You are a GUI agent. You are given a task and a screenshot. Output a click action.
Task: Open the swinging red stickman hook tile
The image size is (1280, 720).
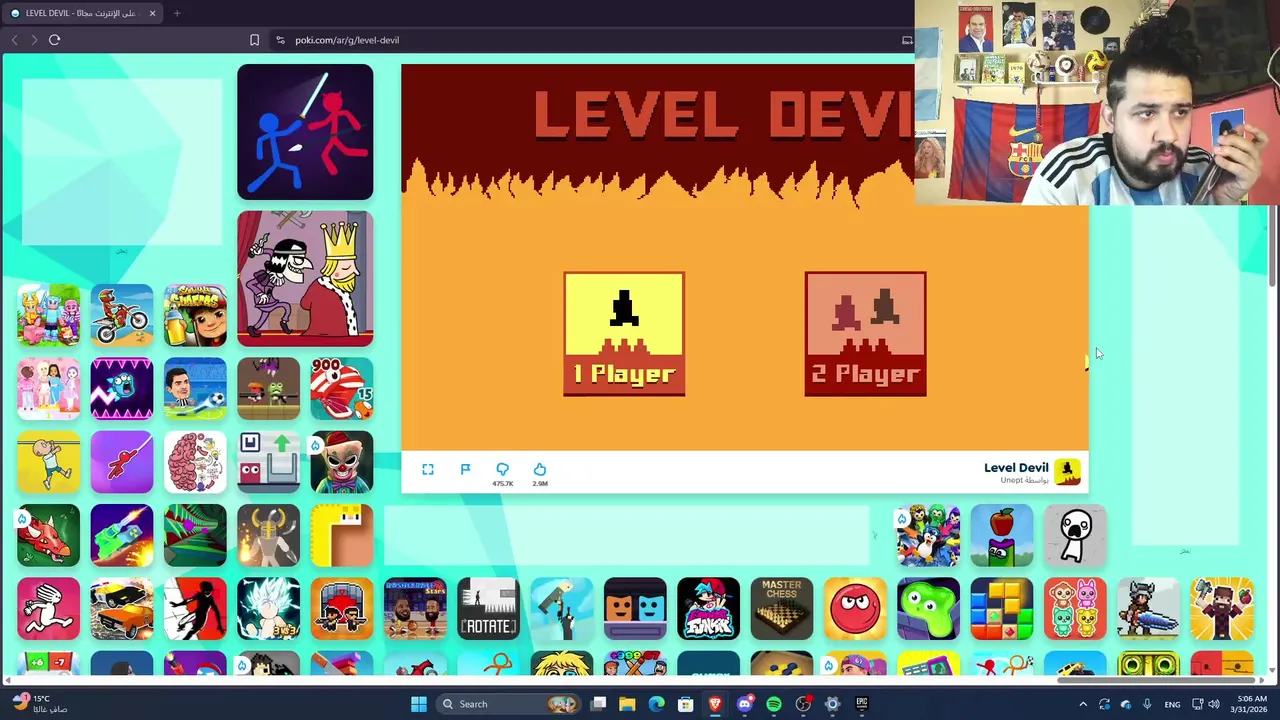122,462
